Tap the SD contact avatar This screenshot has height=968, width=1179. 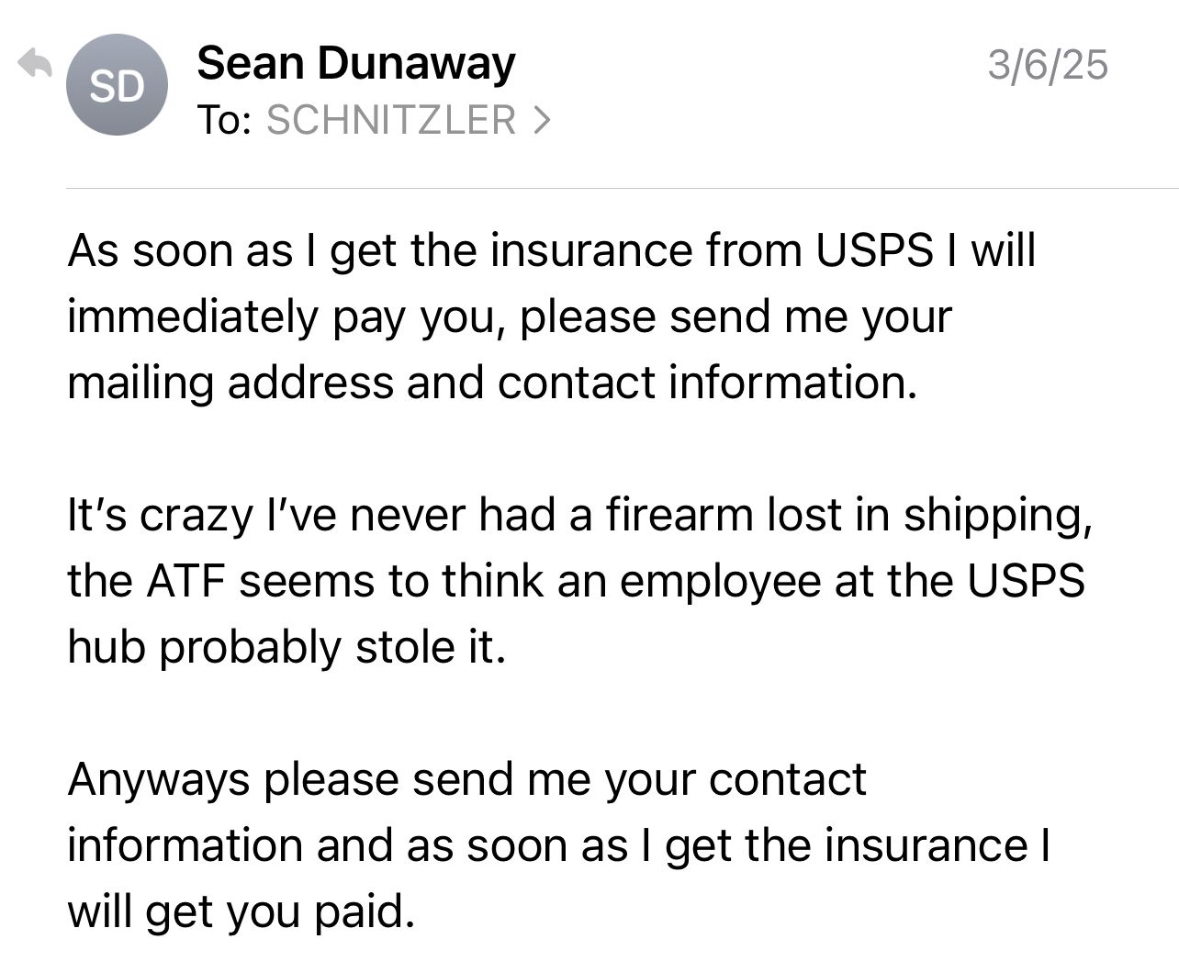tap(117, 87)
